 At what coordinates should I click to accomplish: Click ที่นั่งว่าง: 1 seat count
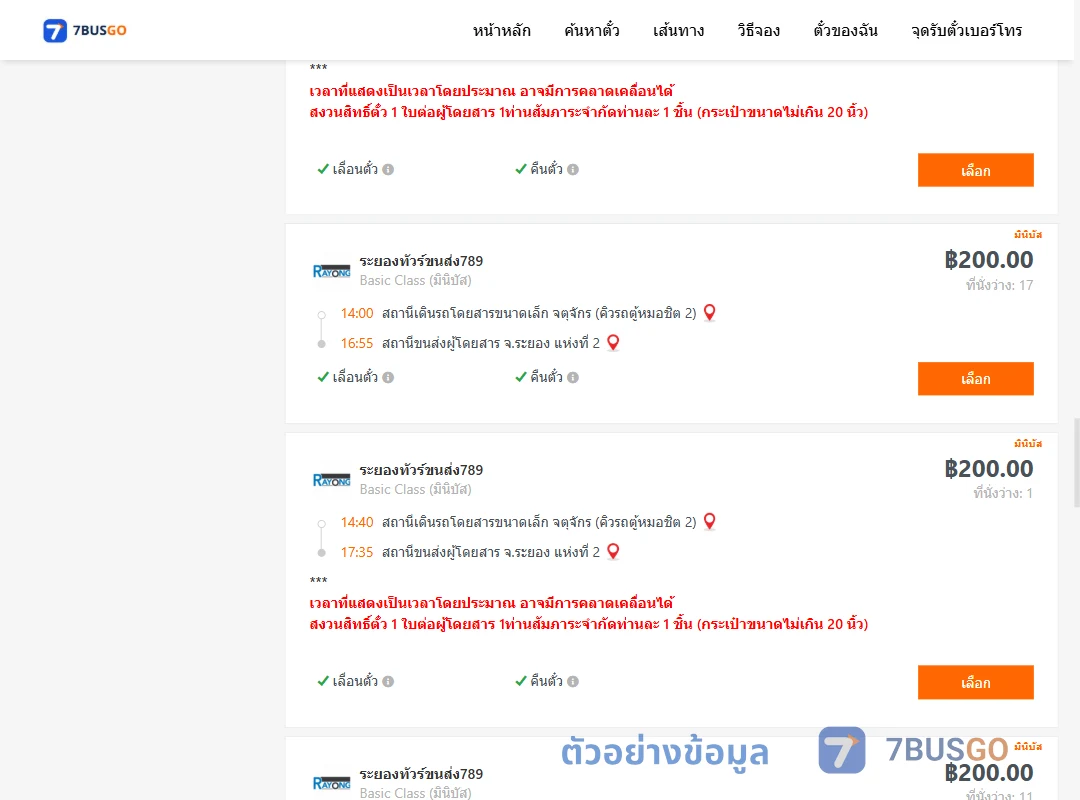[1003, 493]
